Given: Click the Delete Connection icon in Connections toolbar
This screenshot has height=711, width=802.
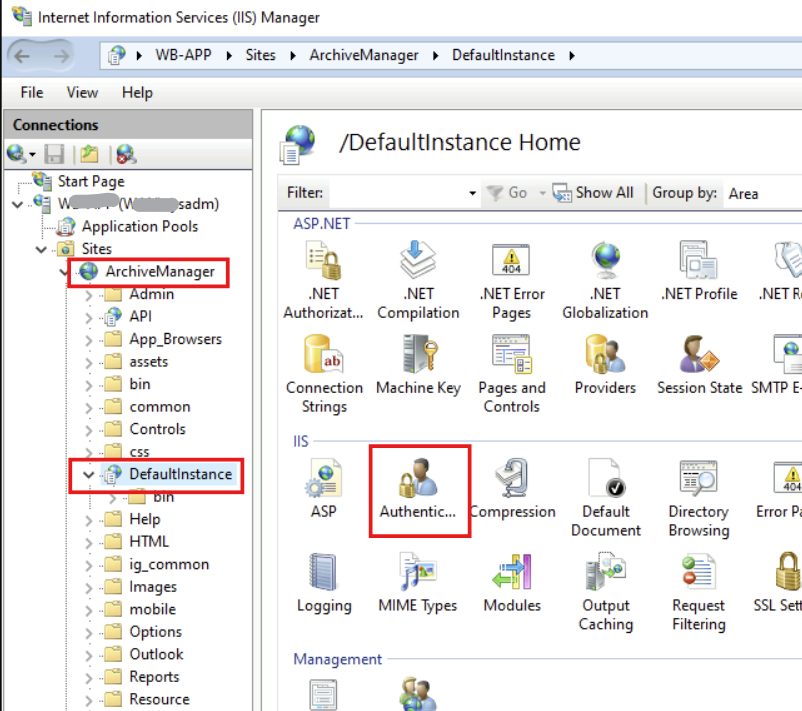Looking at the screenshot, I should (125, 154).
